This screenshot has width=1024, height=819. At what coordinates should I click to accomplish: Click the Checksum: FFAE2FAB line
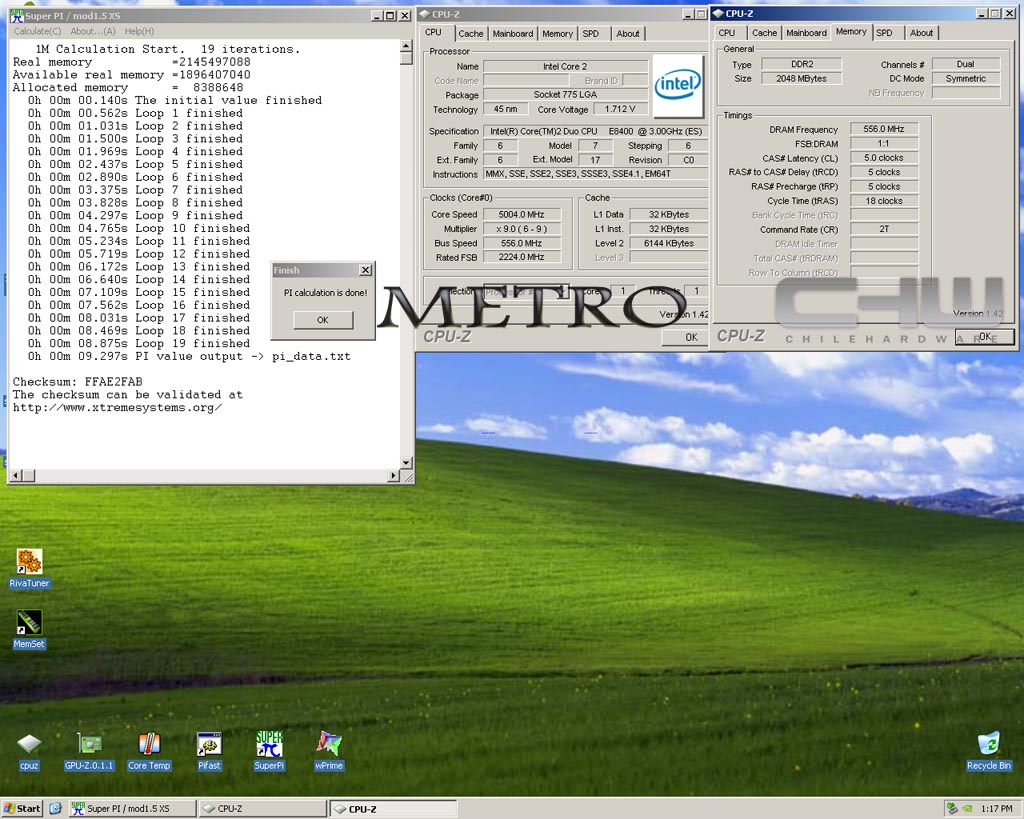[x=78, y=381]
